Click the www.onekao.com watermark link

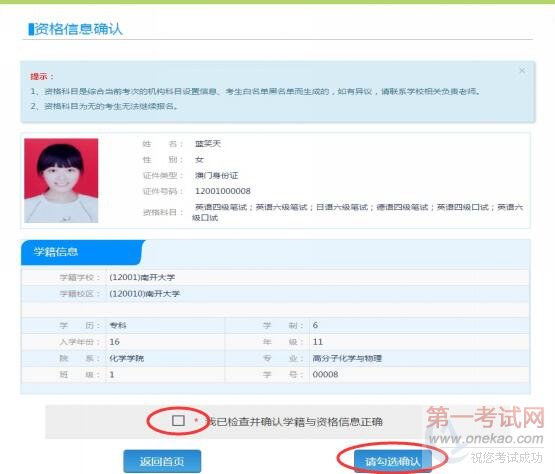[486, 439]
